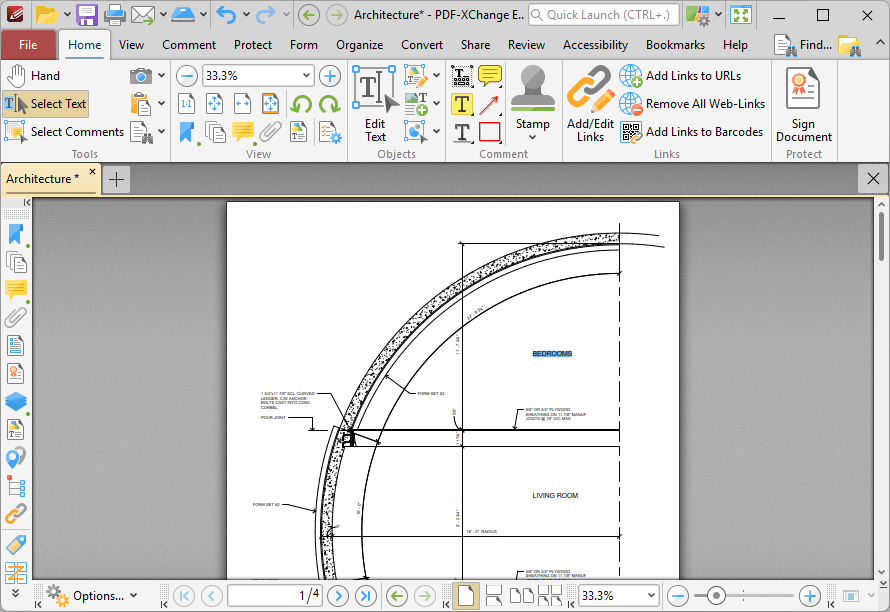This screenshot has height=612, width=890.
Task: Open the Links pane chain icon in sidebar
Action: pos(16,514)
